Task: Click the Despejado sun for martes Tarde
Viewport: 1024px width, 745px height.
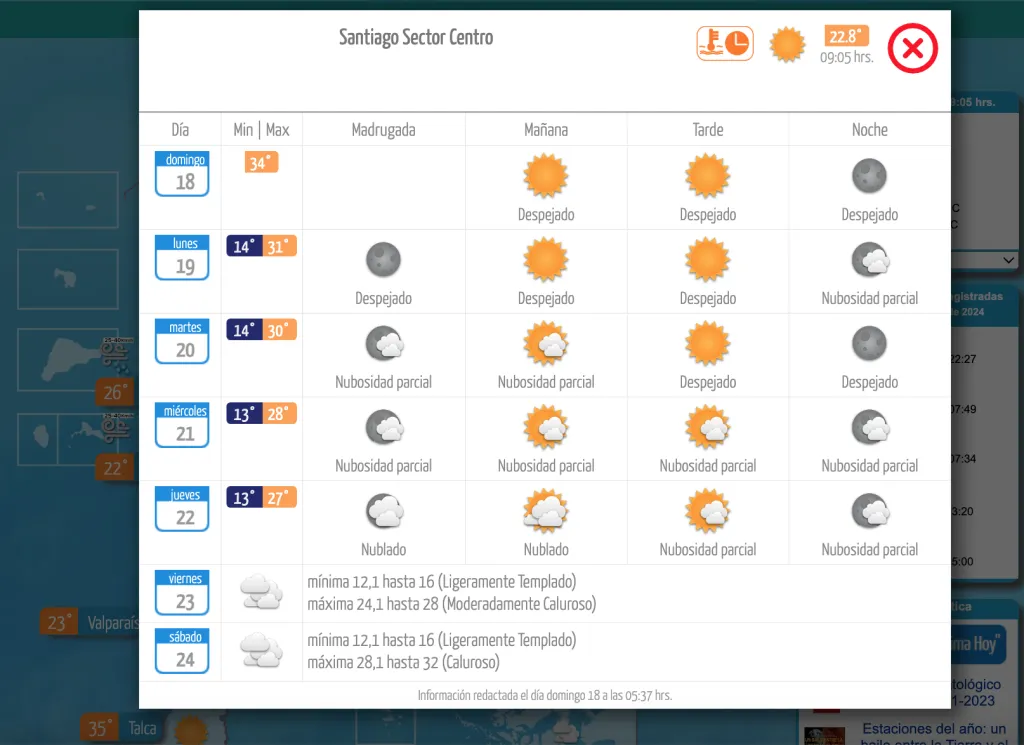Action: 707,343
